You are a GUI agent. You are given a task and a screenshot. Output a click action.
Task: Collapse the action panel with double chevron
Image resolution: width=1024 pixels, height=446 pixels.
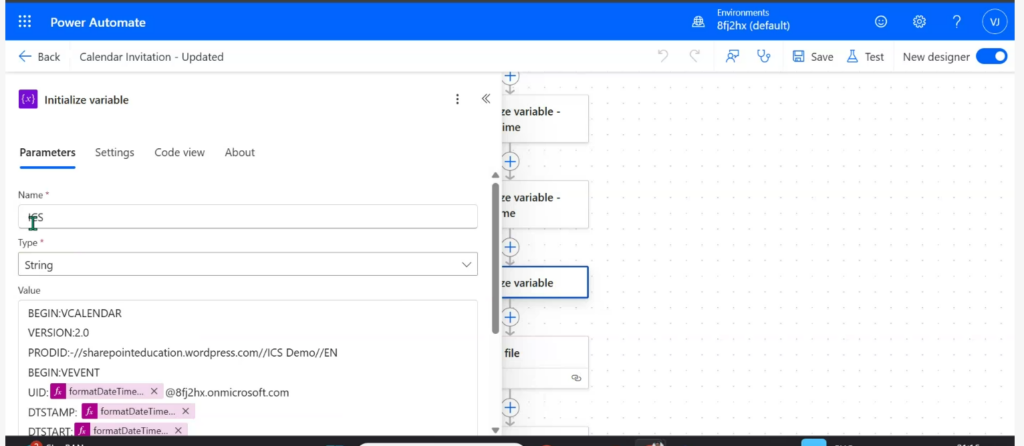coord(485,99)
